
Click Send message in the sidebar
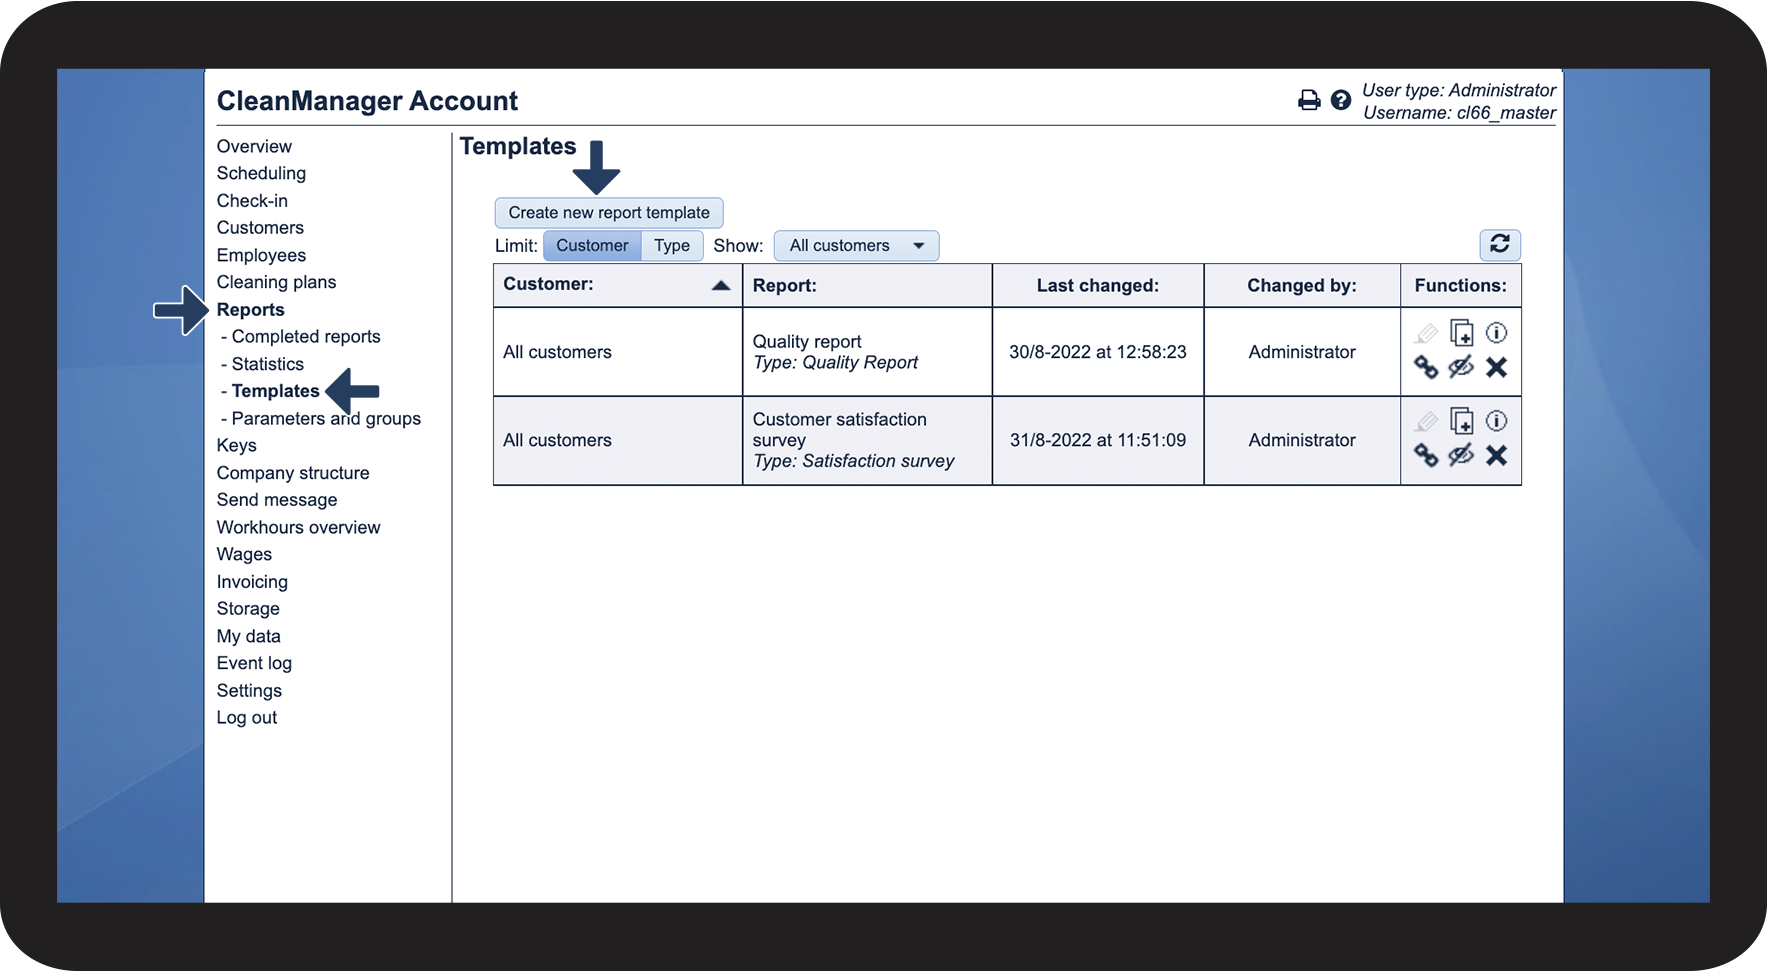click(277, 500)
